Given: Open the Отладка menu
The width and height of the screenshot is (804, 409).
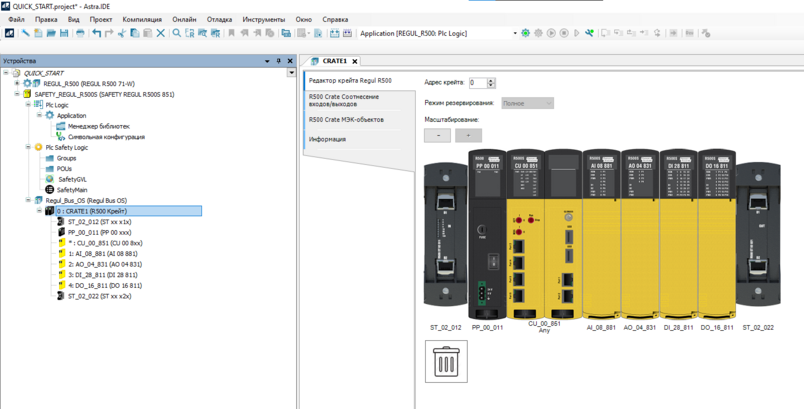Looking at the screenshot, I should click(x=219, y=19).
